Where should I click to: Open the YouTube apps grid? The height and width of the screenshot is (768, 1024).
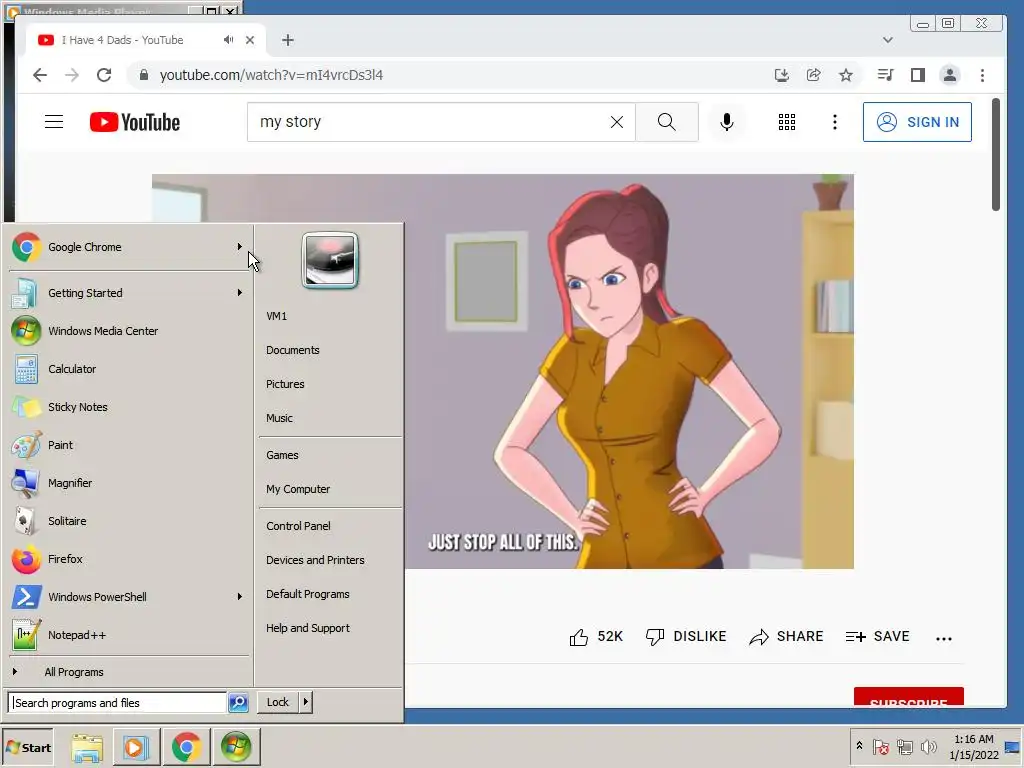point(787,122)
